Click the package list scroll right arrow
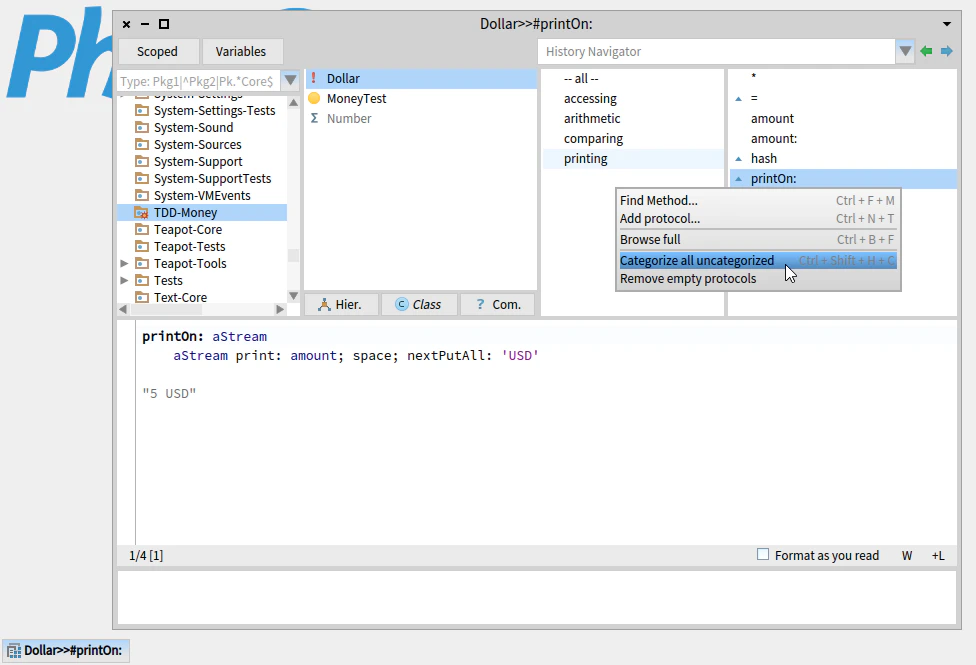The height and width of the screenshot is (665, 976). coord(280,309)
